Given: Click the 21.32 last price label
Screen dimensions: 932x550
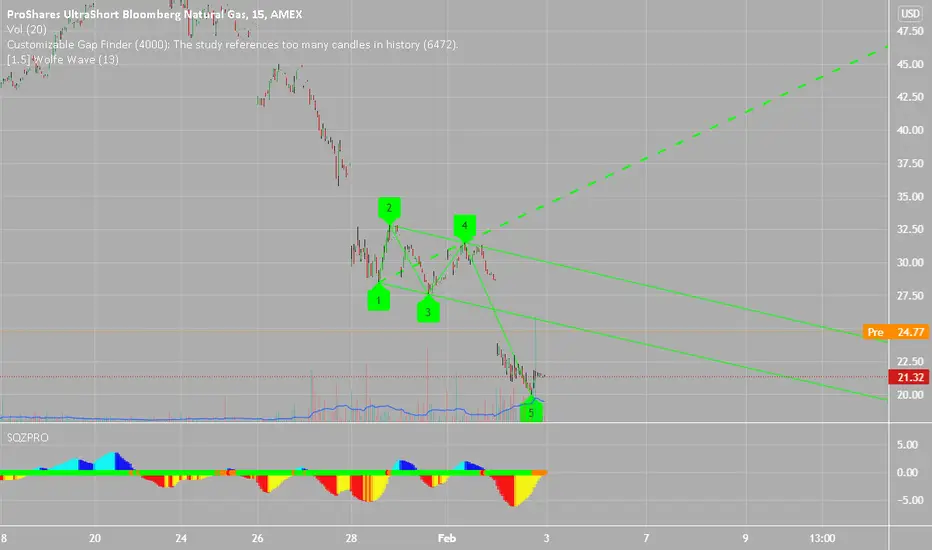Looking at the screenshot, I should tap(909, 377).
